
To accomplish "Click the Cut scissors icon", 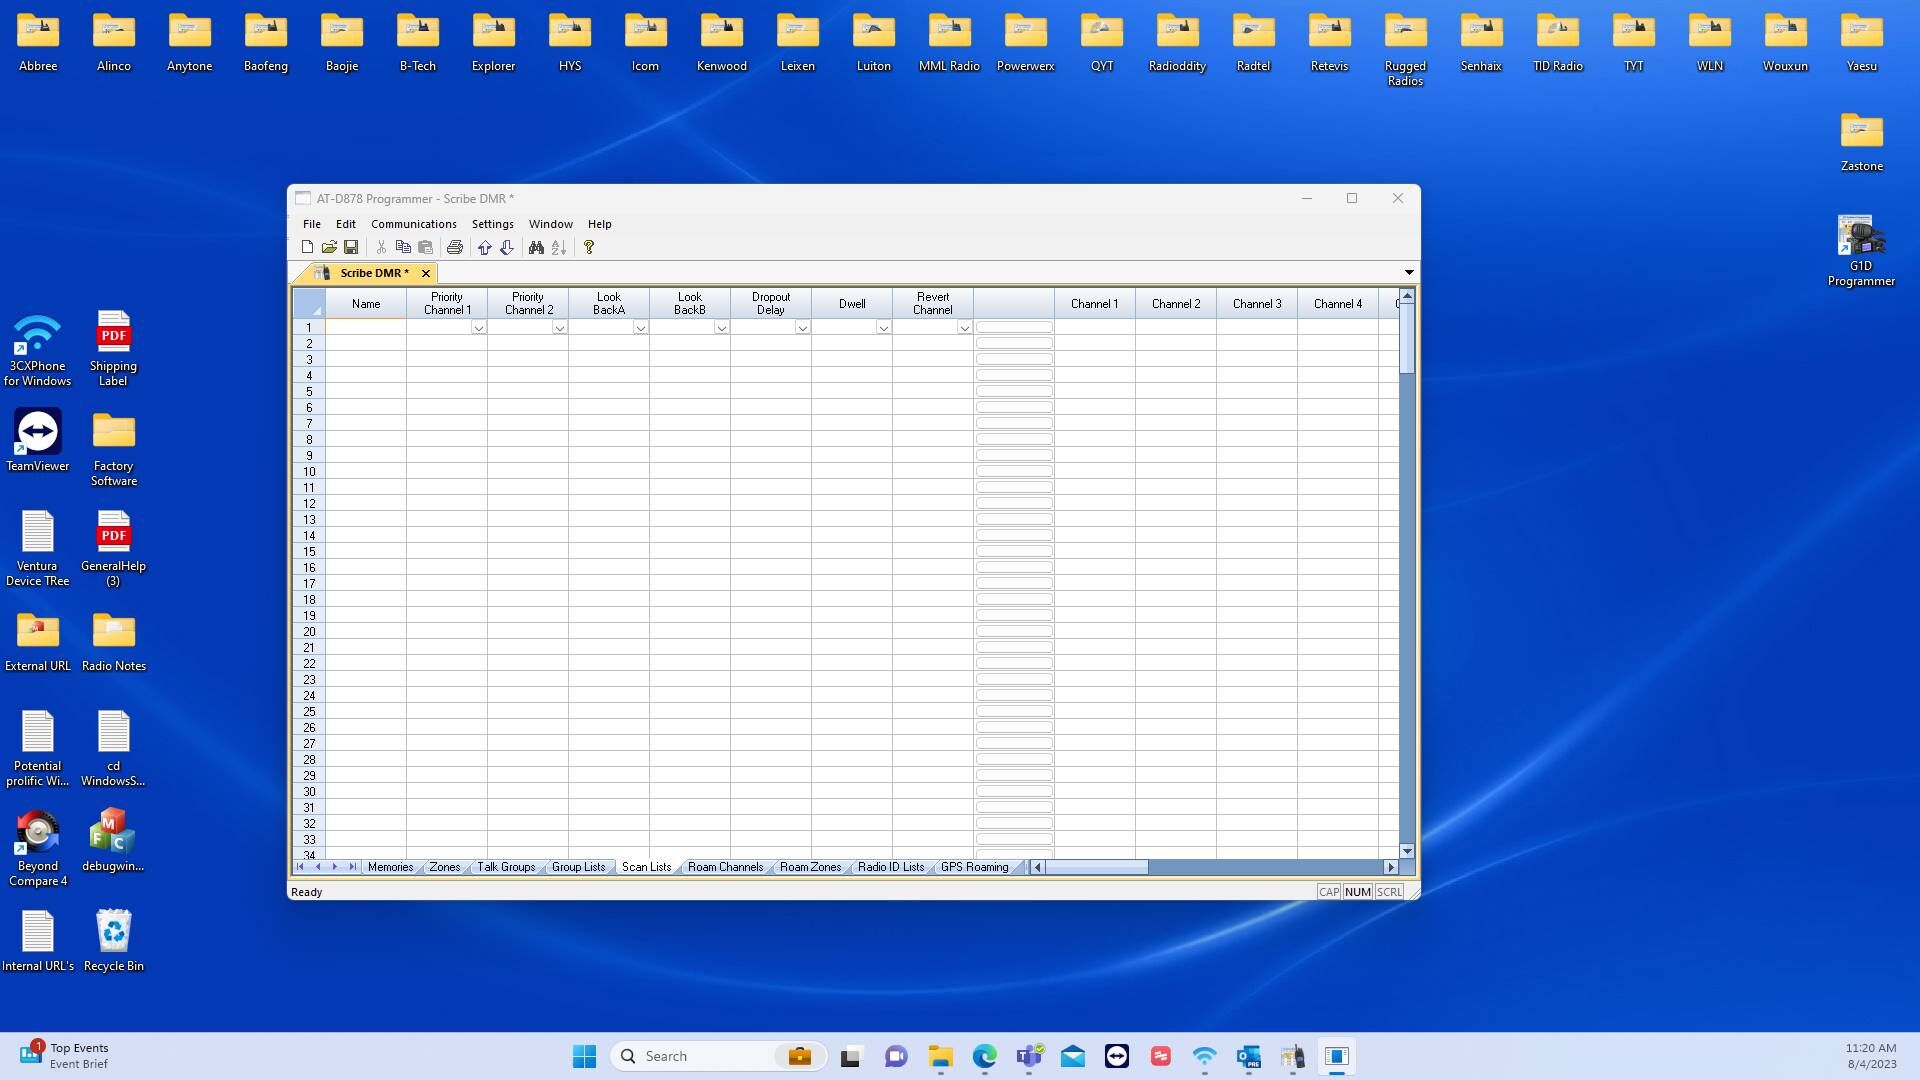I will click(x=381, y=247).
